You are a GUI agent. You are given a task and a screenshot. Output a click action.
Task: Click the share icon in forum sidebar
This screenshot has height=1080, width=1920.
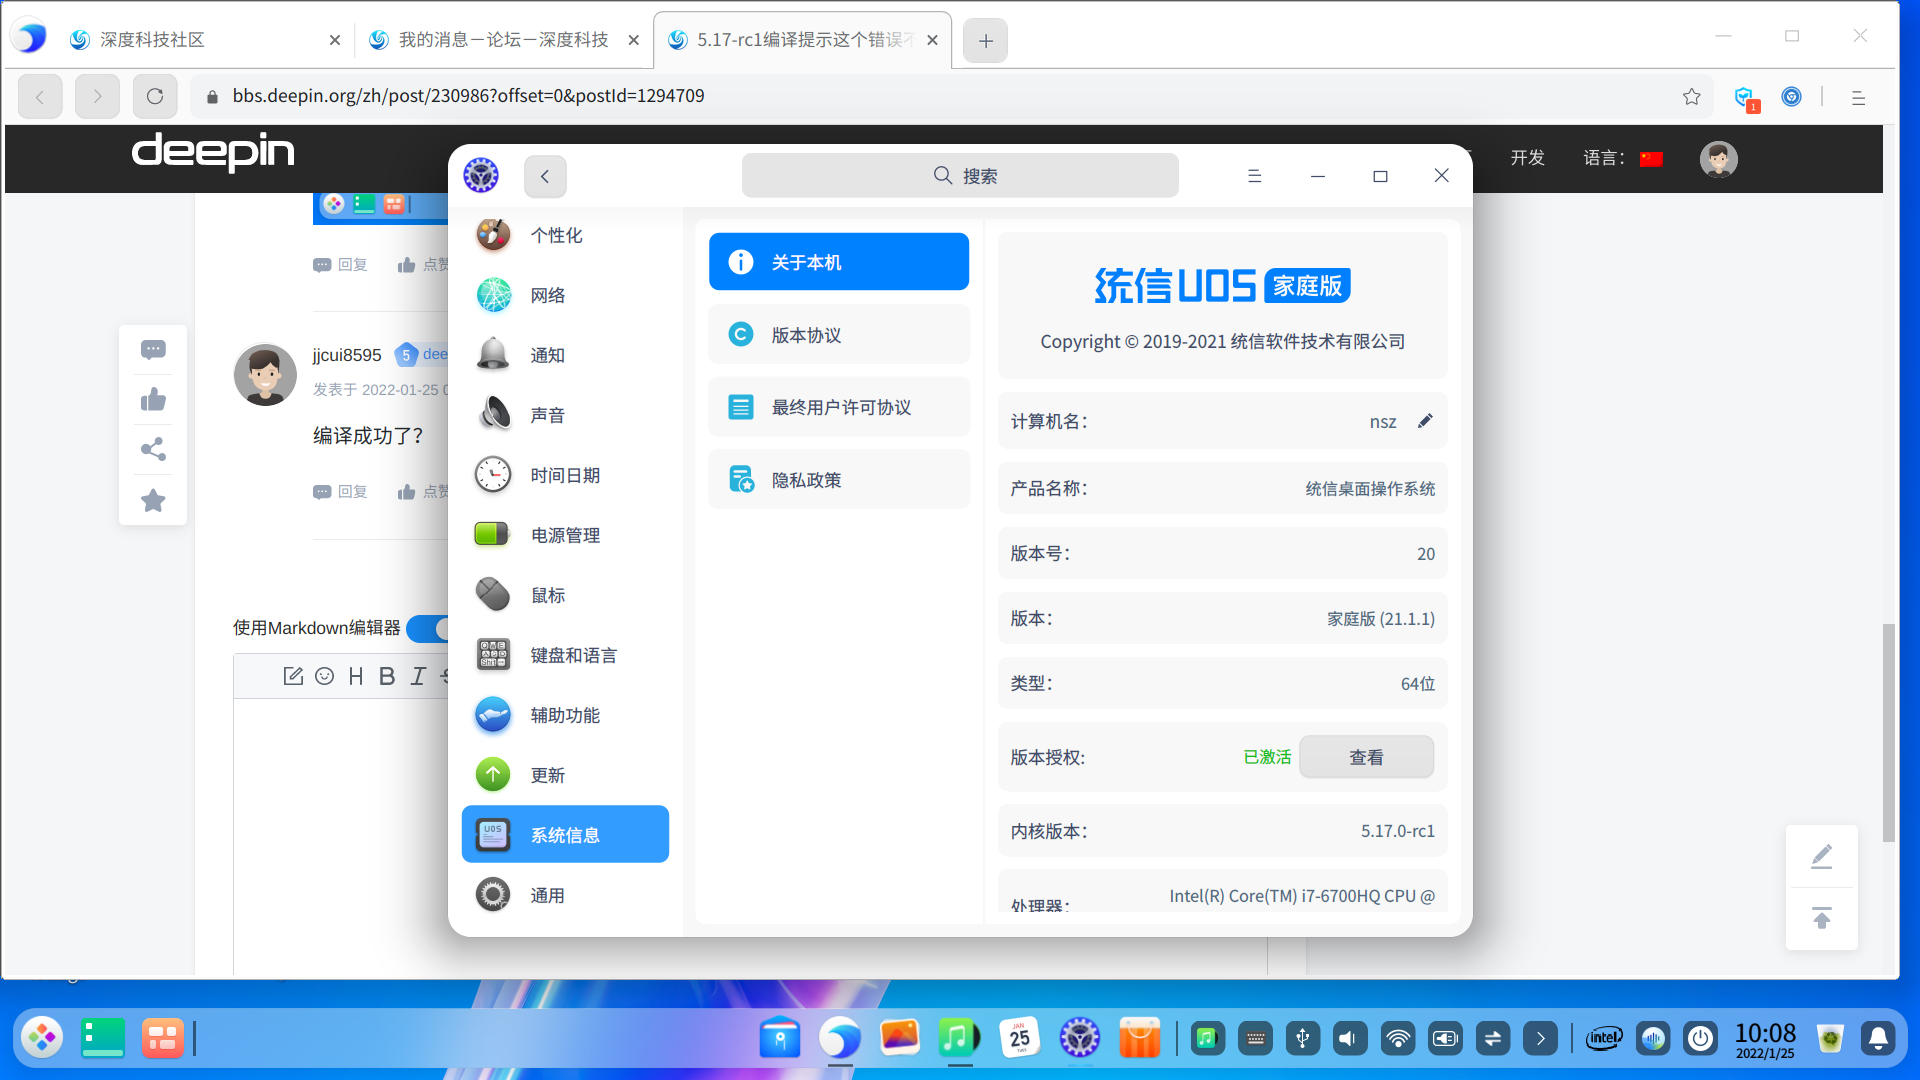point(153,449)
